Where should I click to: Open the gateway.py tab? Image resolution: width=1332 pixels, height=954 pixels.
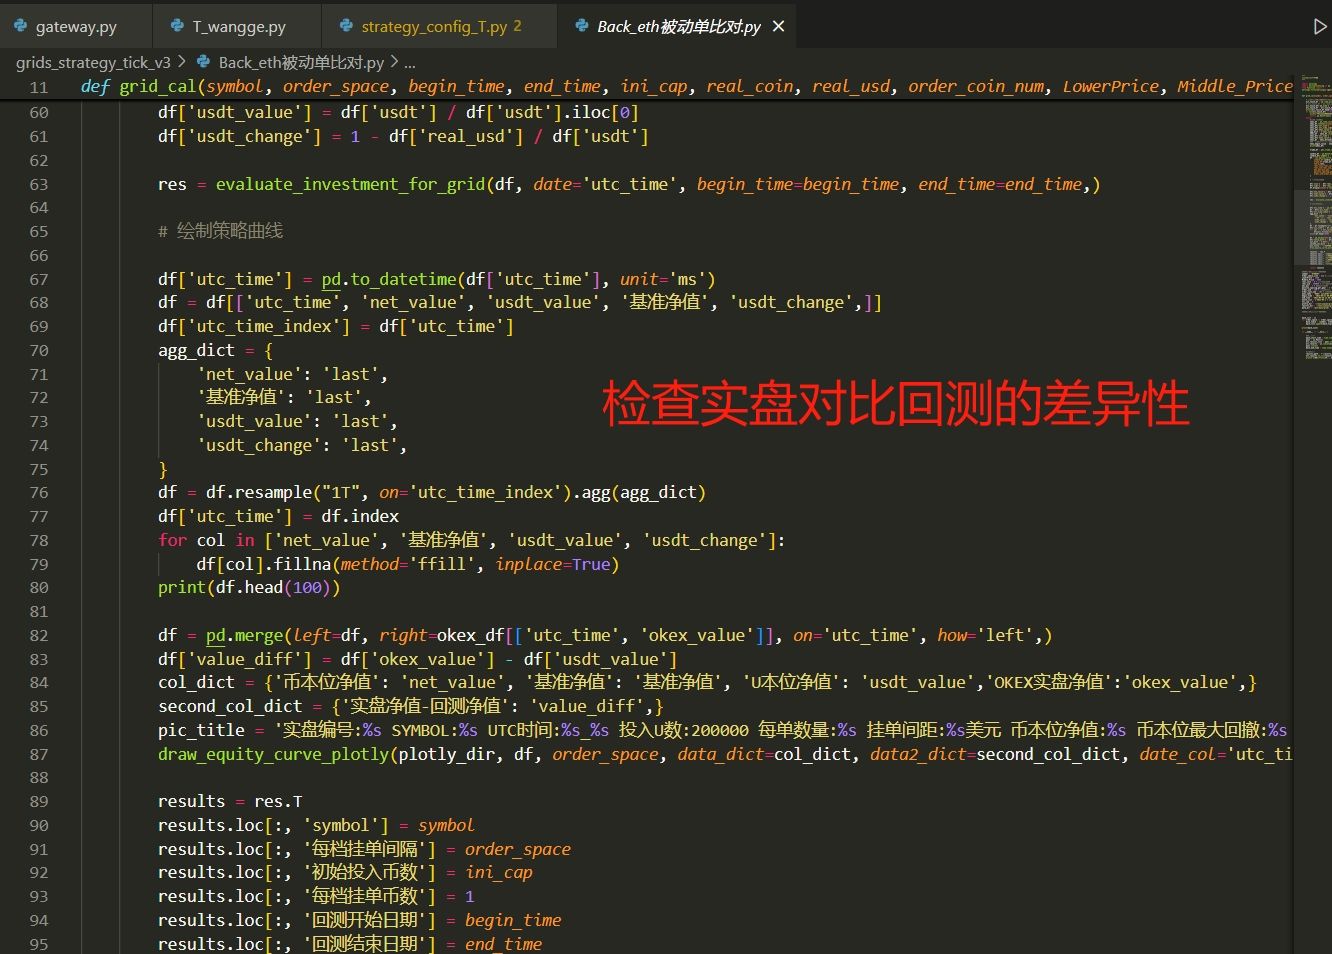[75, 27]
